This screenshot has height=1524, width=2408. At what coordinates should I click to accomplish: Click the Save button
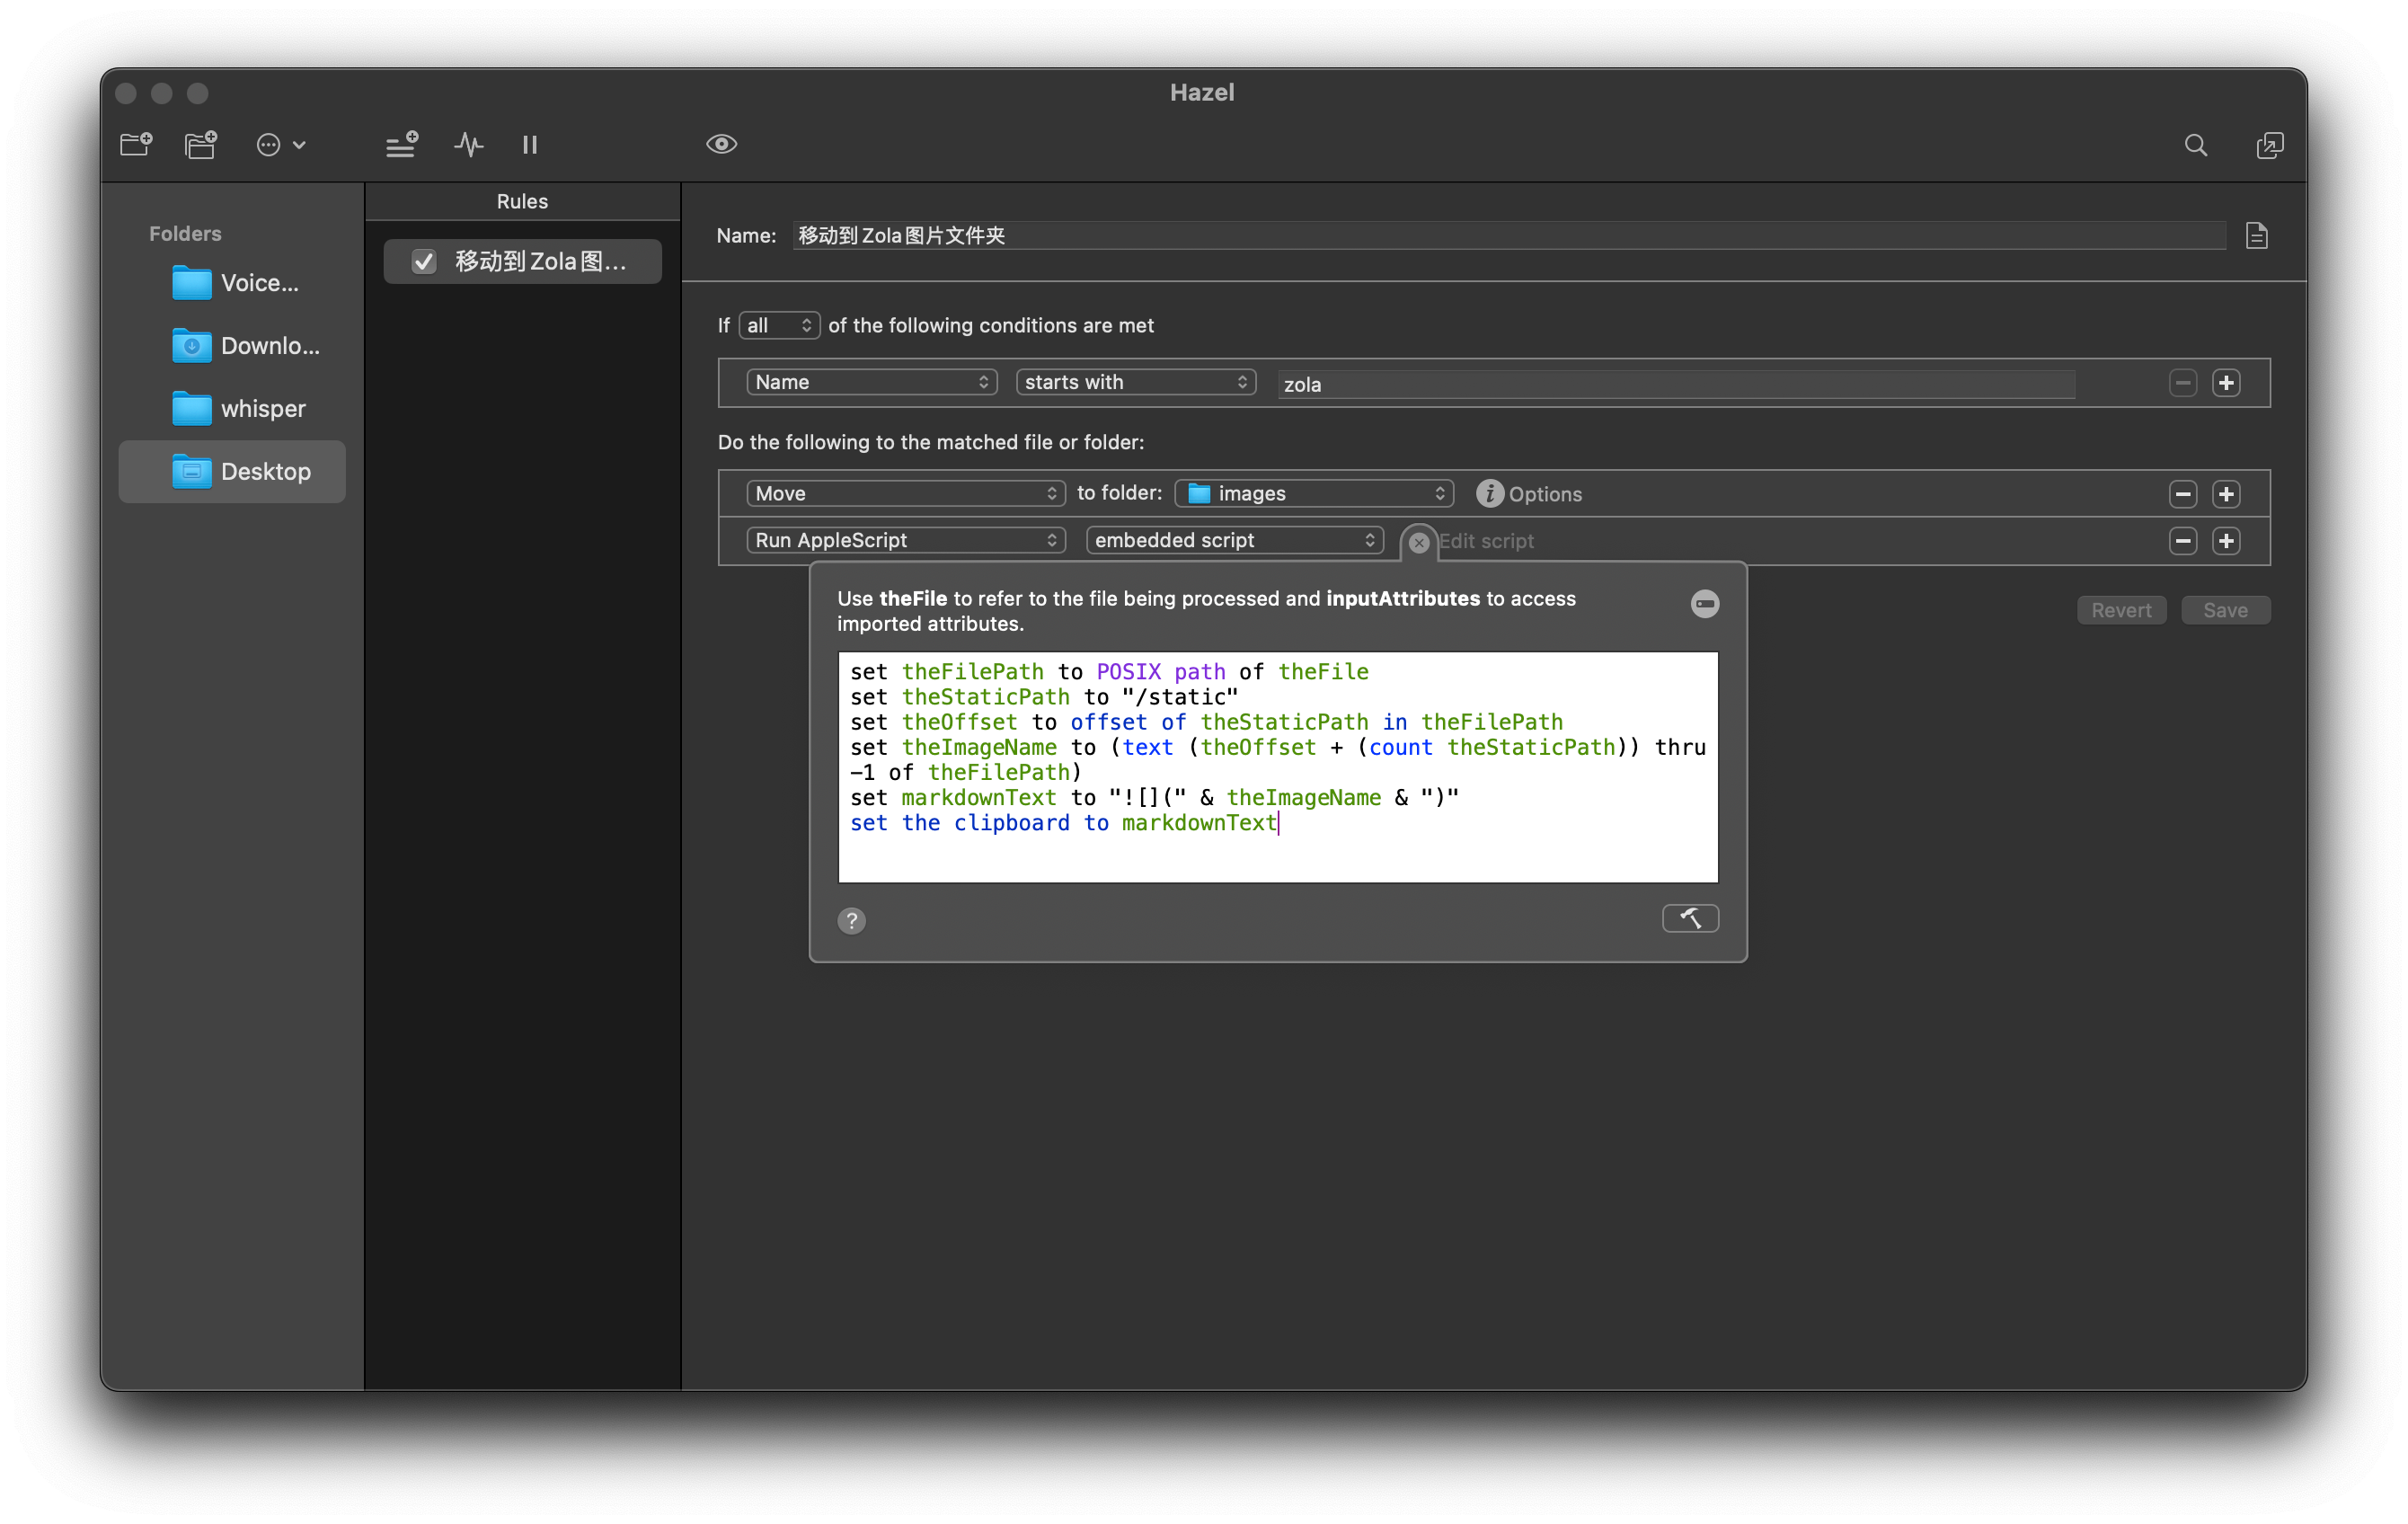pos(2225,611)
